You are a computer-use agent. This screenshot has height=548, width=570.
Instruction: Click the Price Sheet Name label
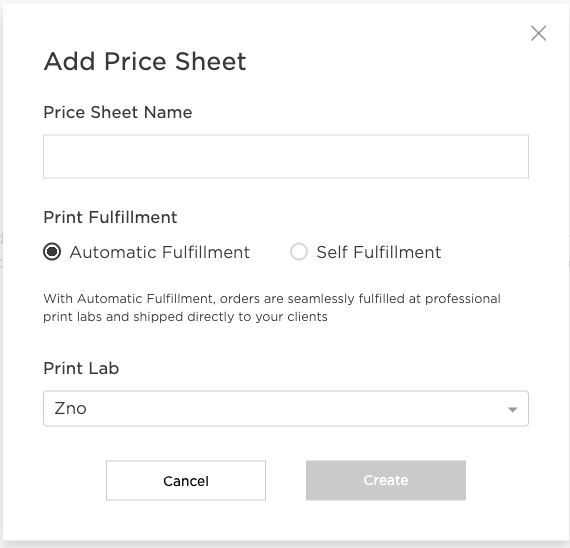click(x=117, y=112)
